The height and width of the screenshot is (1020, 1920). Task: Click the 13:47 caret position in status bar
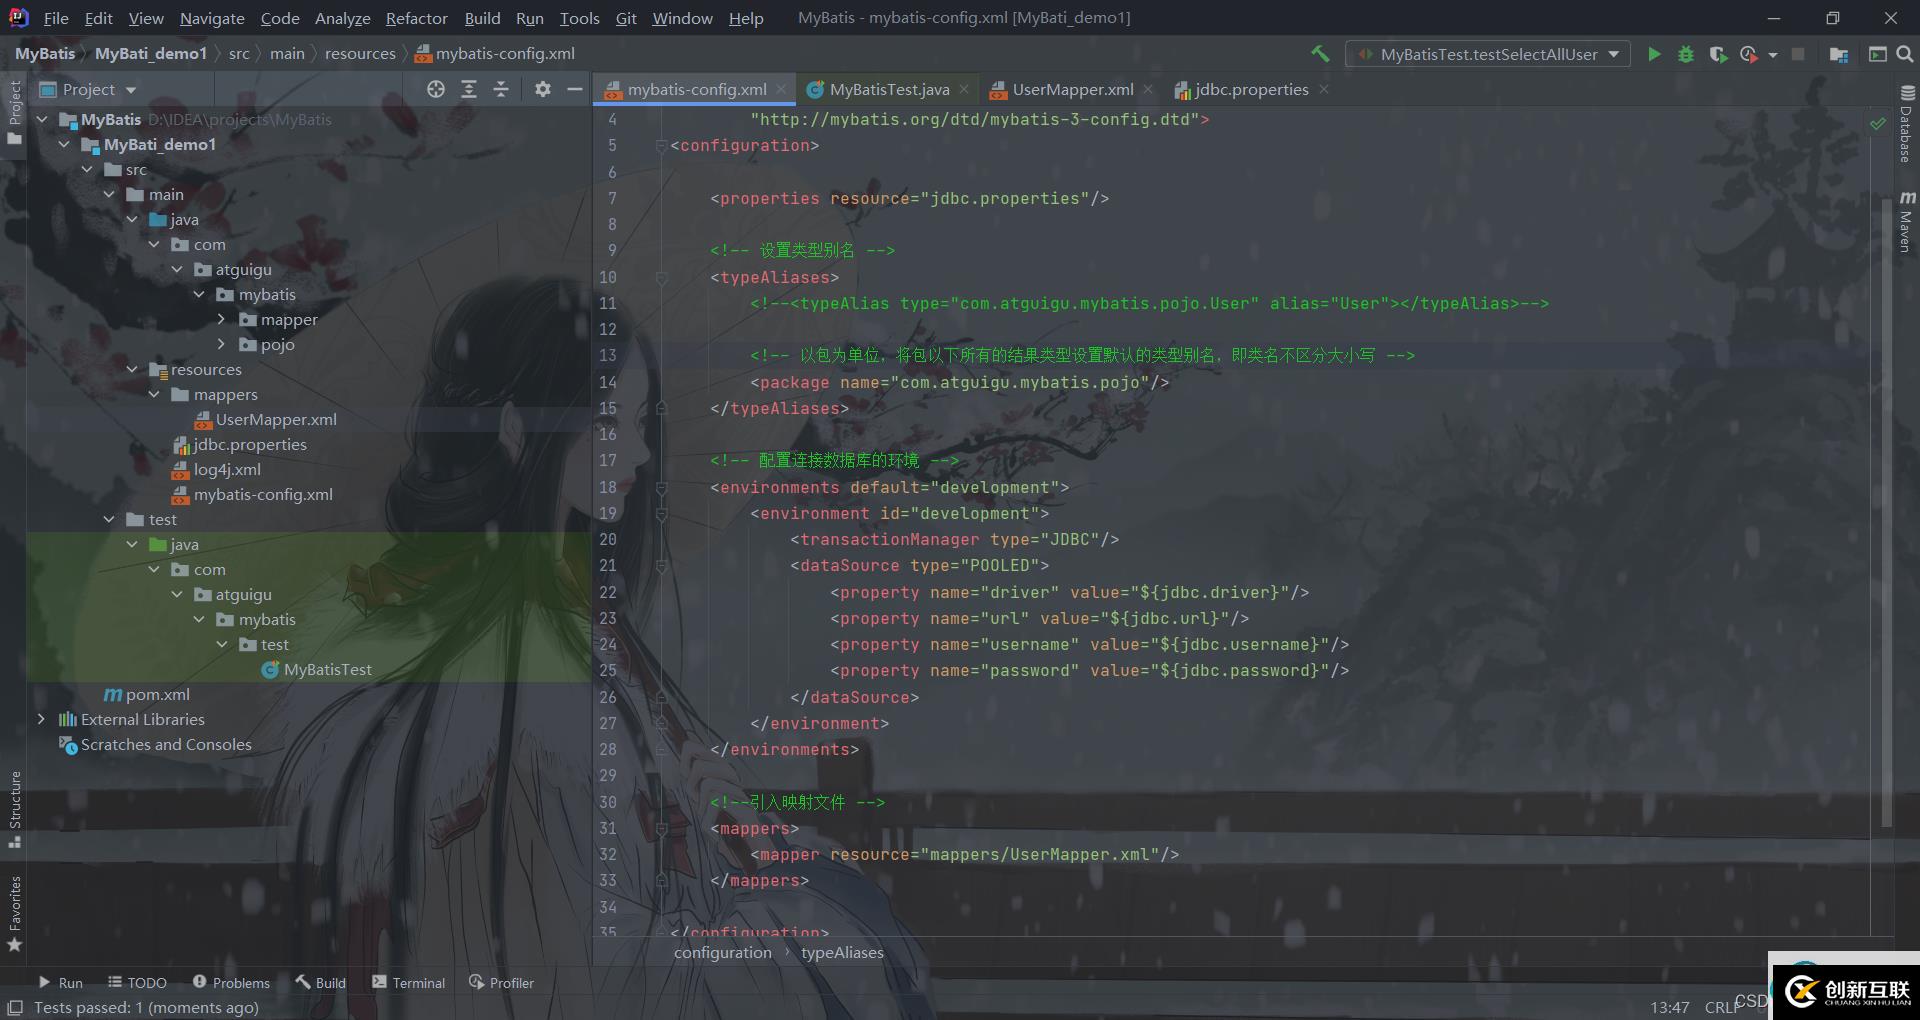coord(1669,1007)
